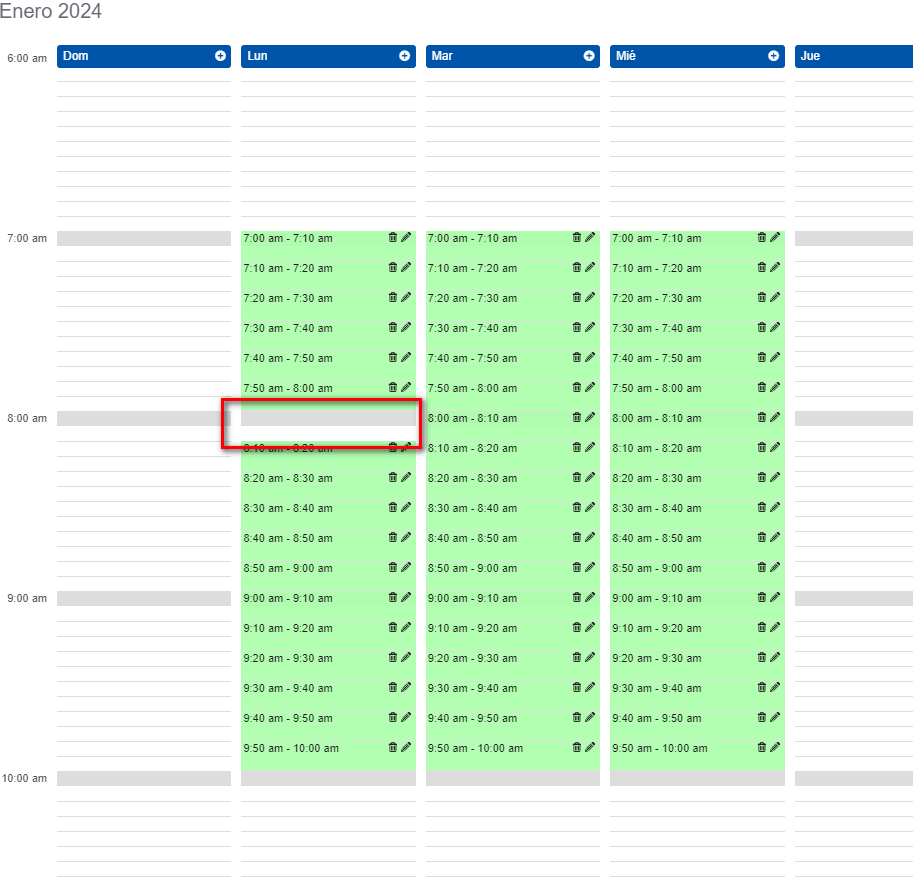Edit the 8:40 am slot on Mié

(774, 537)
